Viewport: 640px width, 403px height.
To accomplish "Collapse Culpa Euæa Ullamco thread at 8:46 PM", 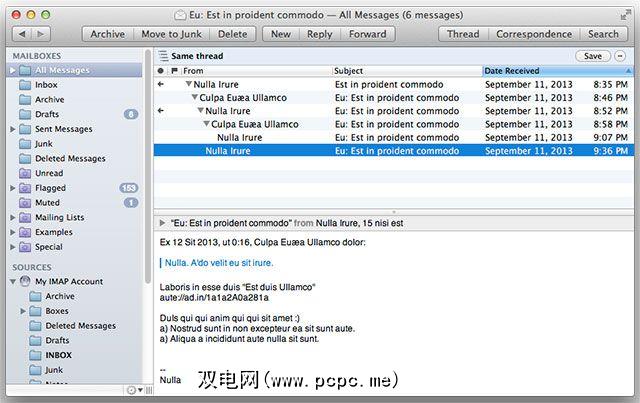I will coord(194,97).
